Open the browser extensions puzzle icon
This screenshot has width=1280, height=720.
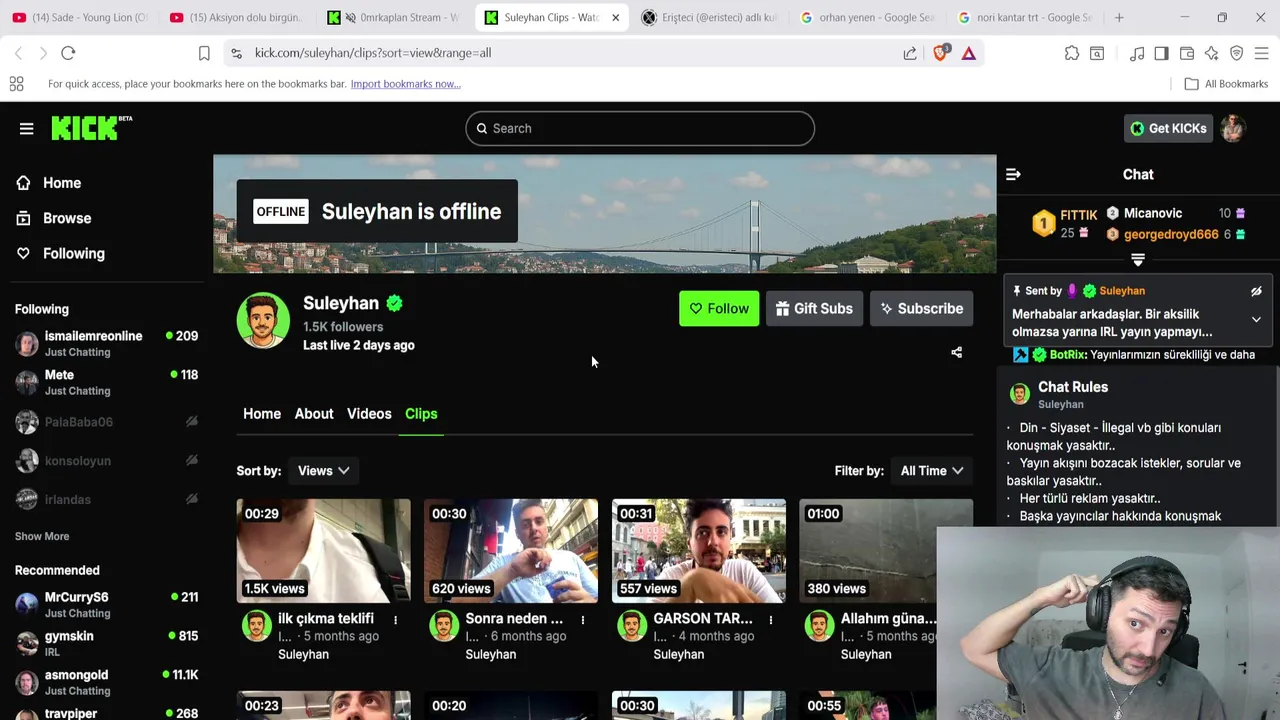[1072, 53]
